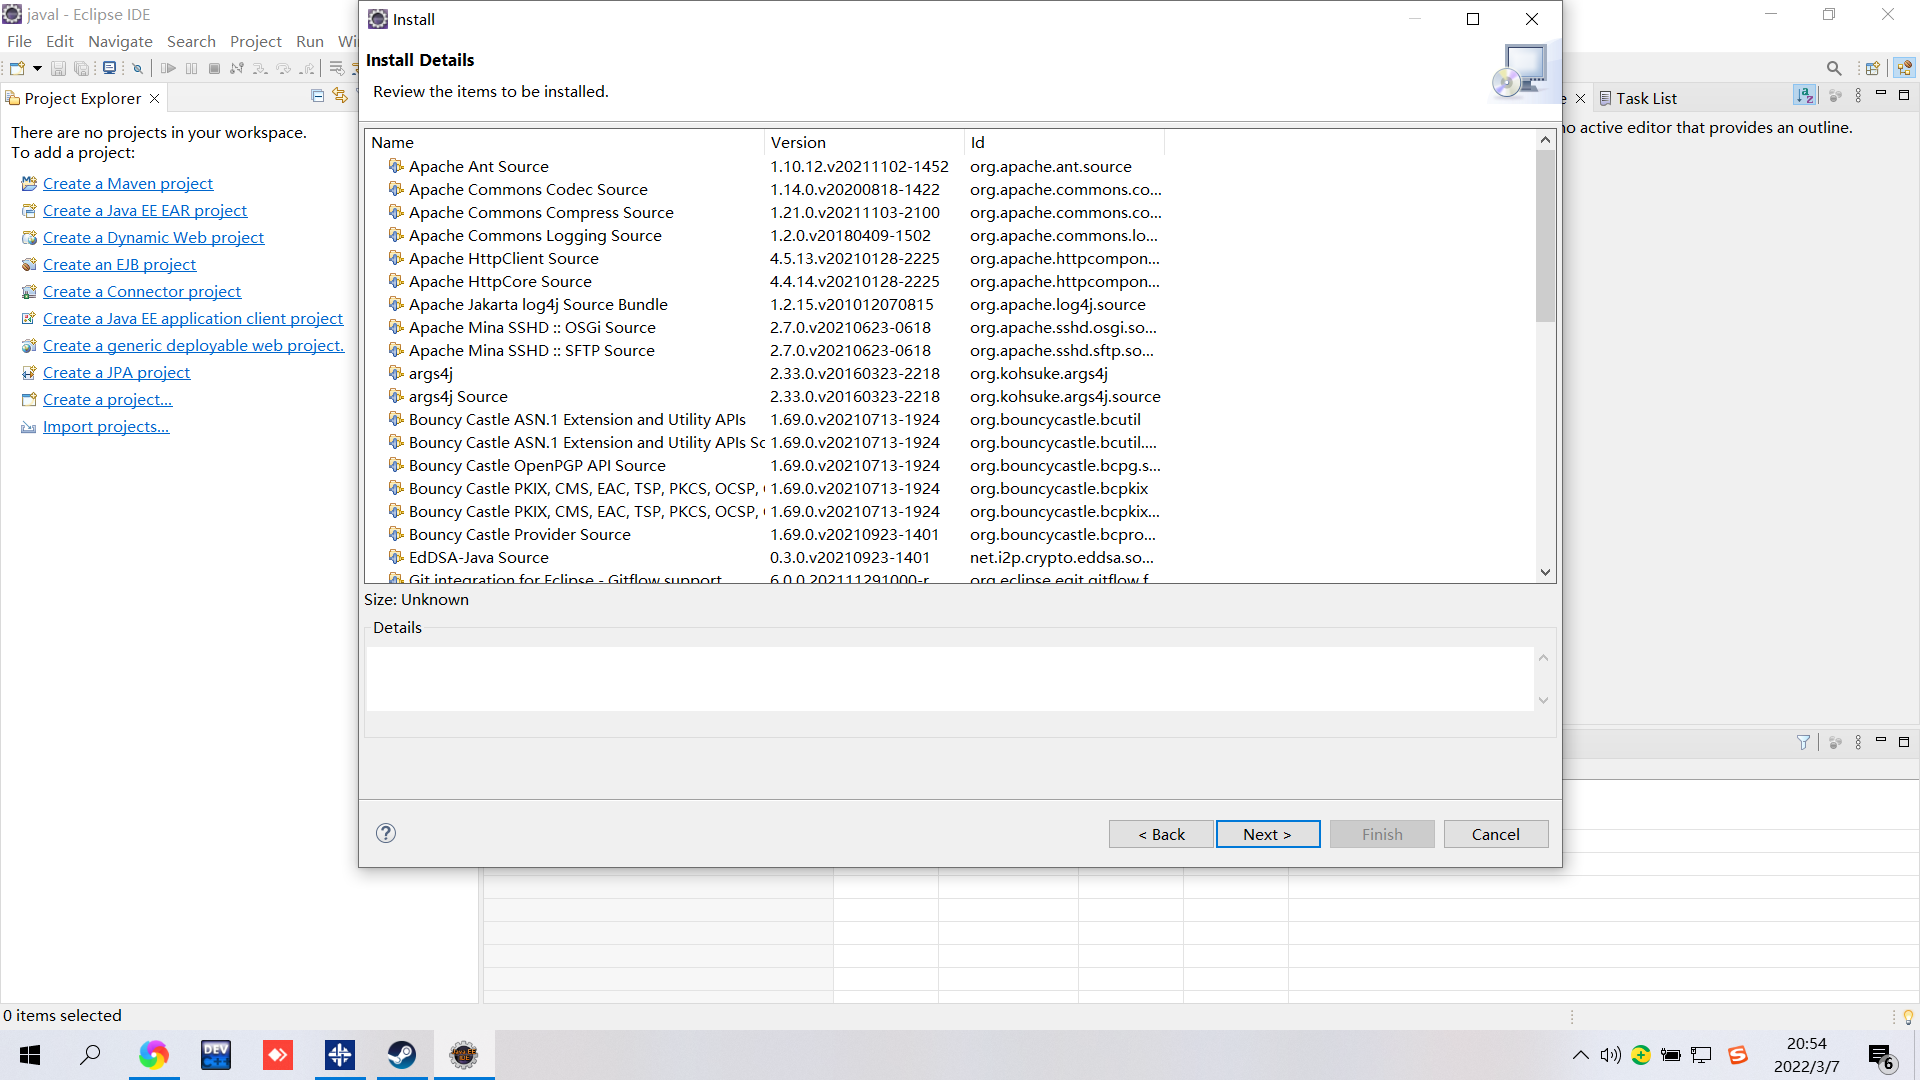Show hidden system tray icons chevron

pyautogui.click(x=1580, y=1055)
